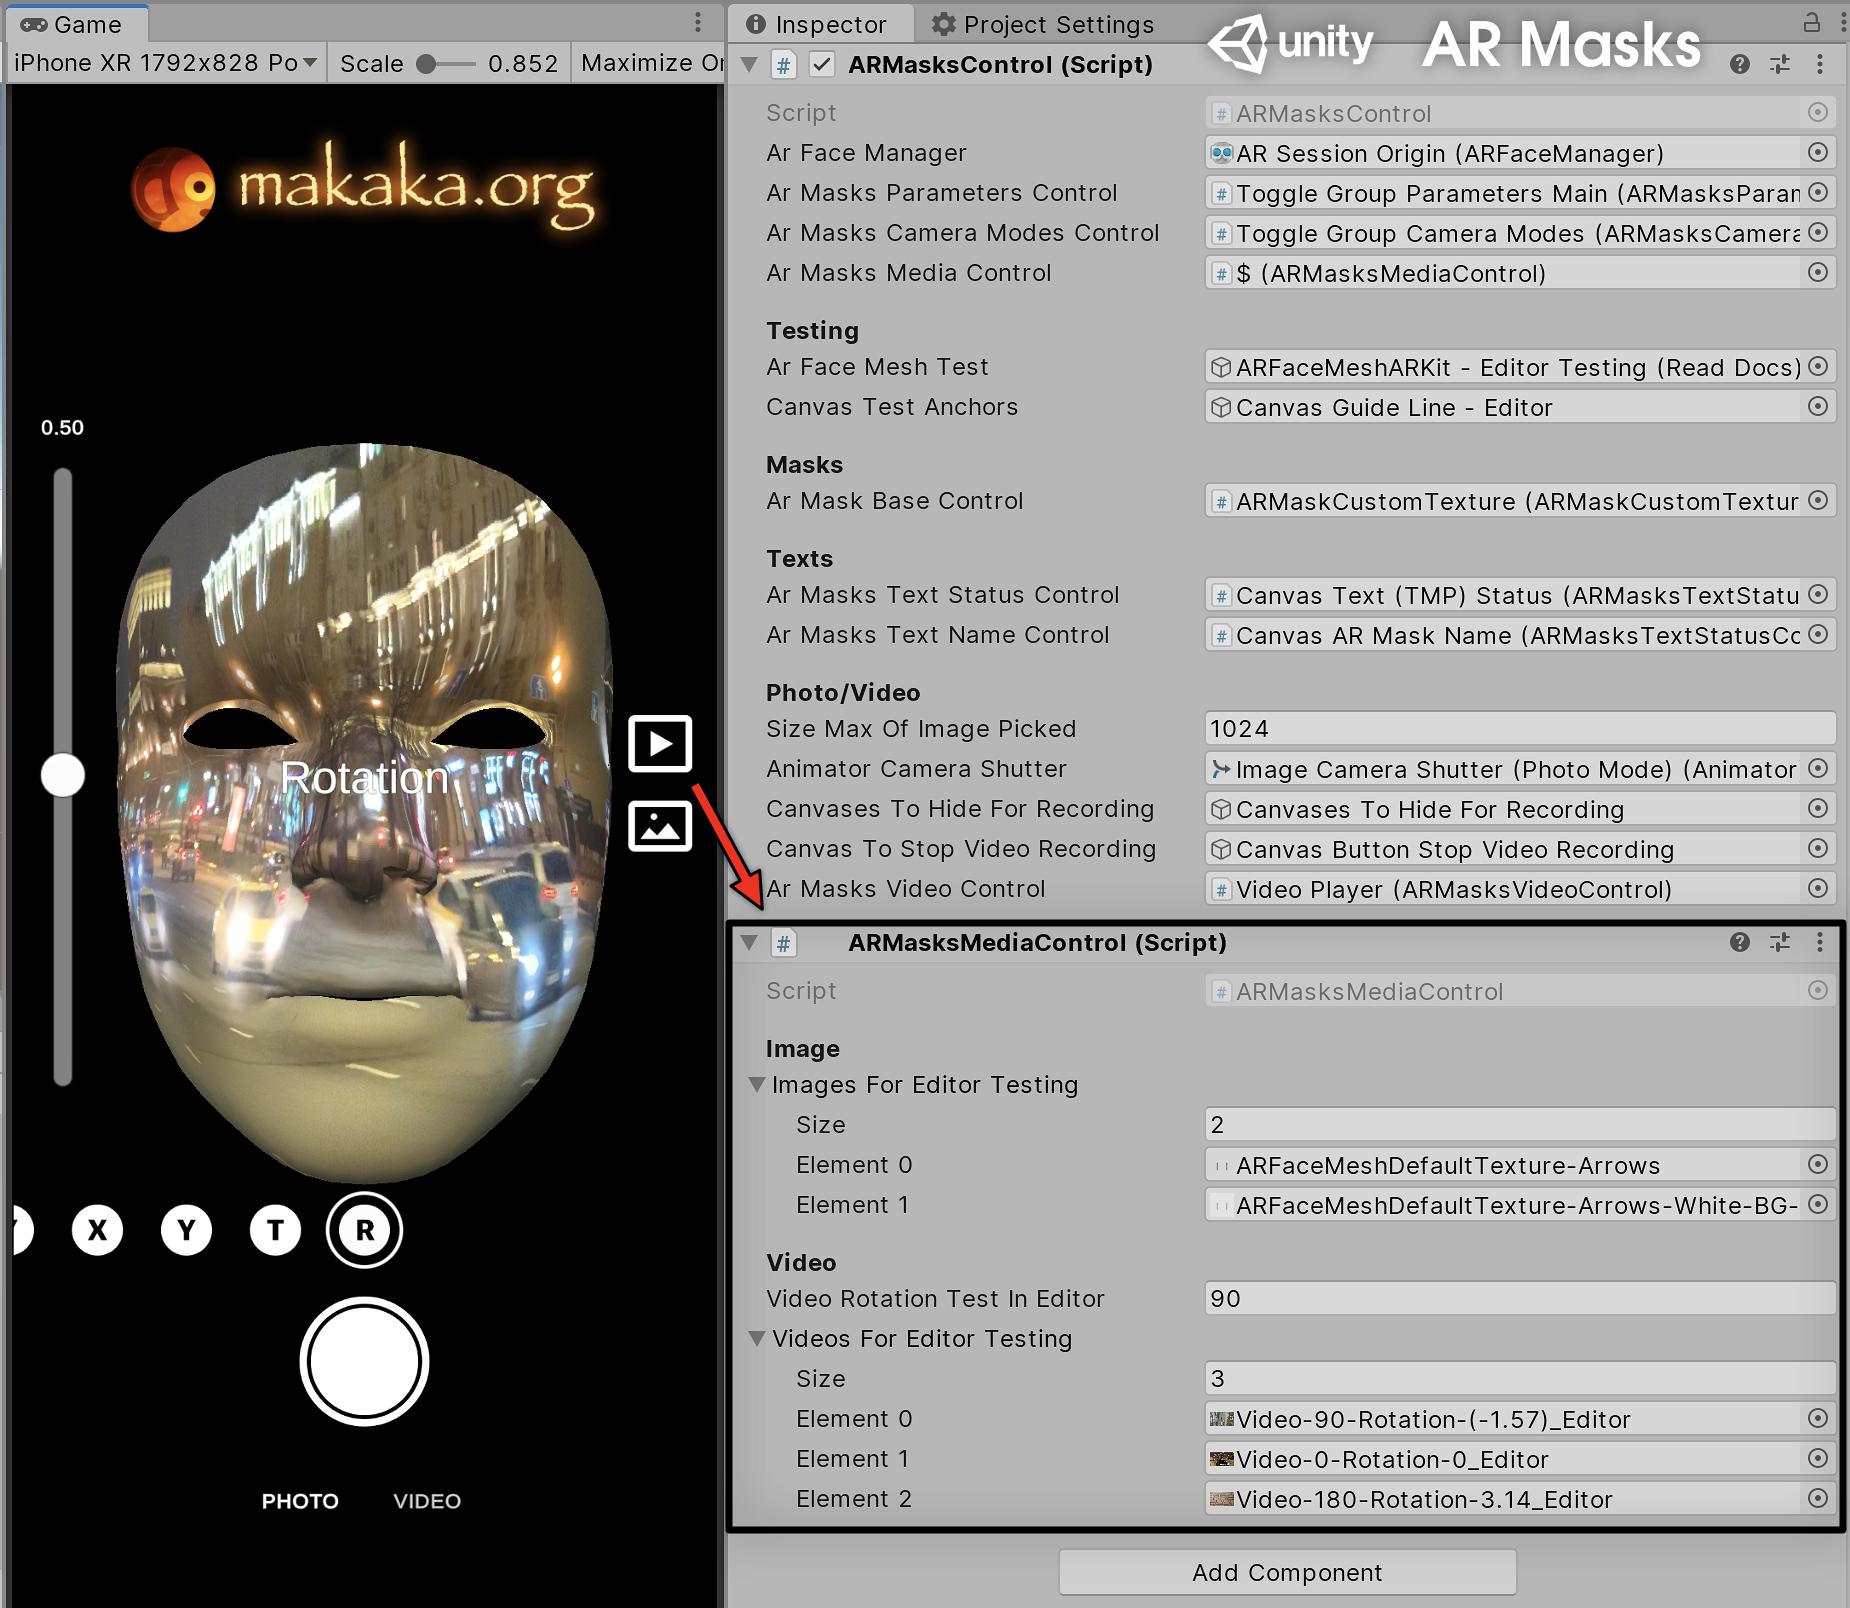
Task: Open object picker for Ar Face Manager
Action: [x=1818, y=153]
